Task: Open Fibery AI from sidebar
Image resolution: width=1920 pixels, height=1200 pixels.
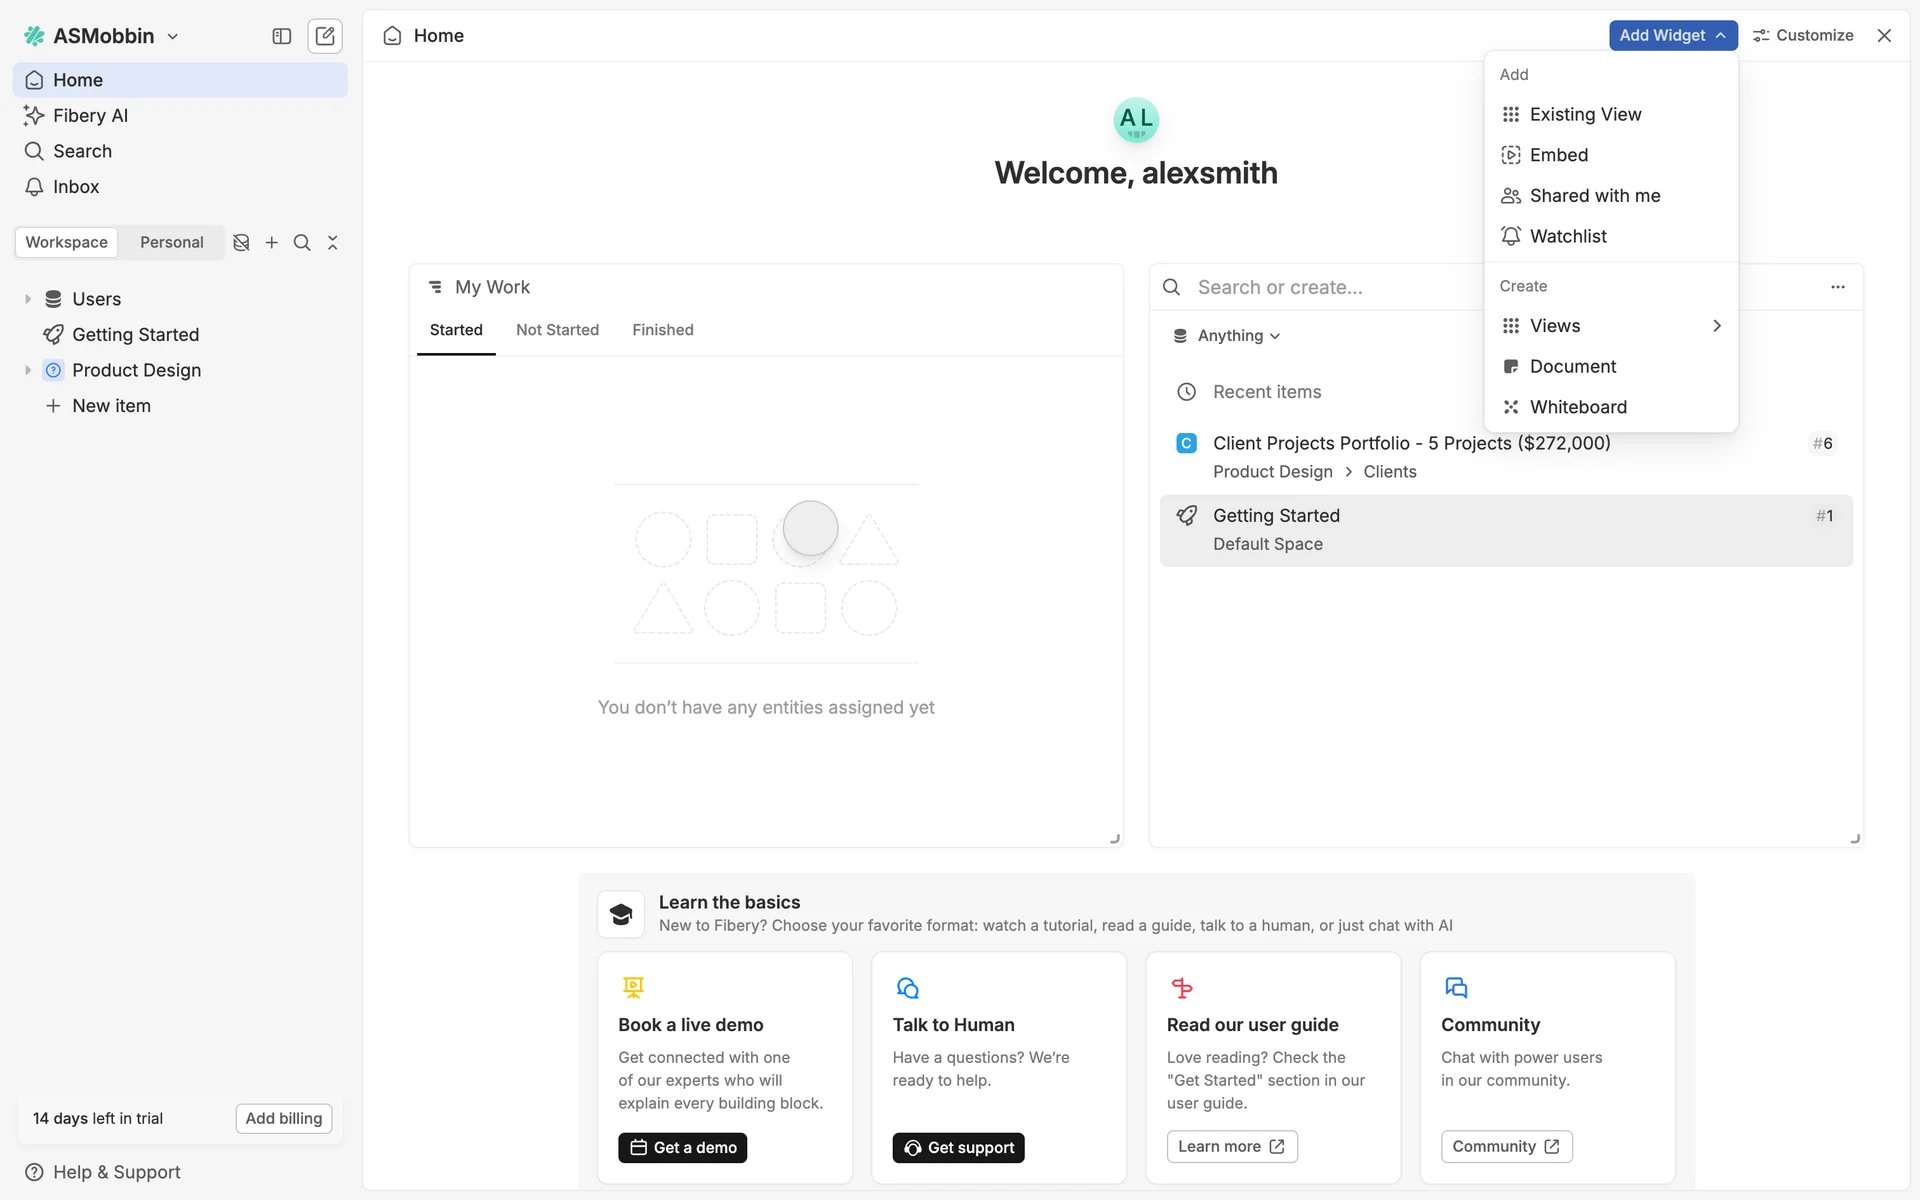Action: (90, 116)
